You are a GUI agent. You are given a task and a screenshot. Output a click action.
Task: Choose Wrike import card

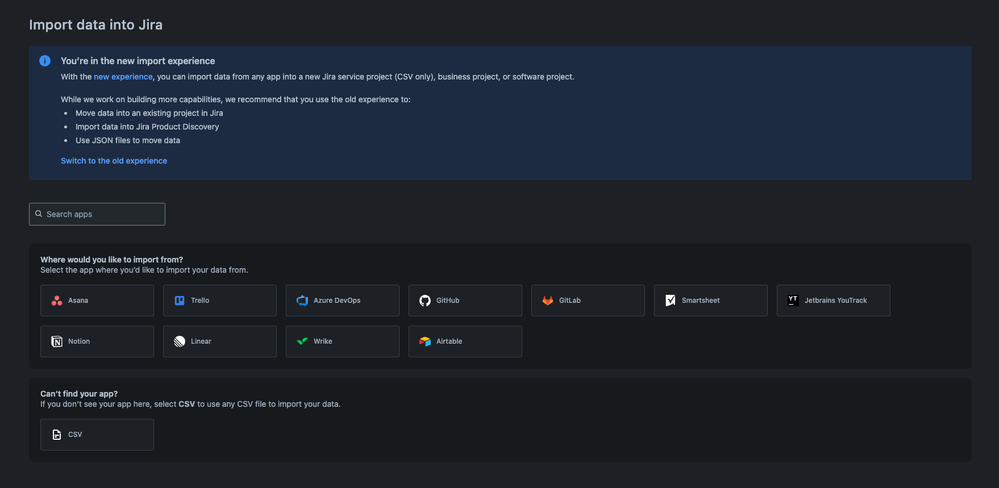343,341
